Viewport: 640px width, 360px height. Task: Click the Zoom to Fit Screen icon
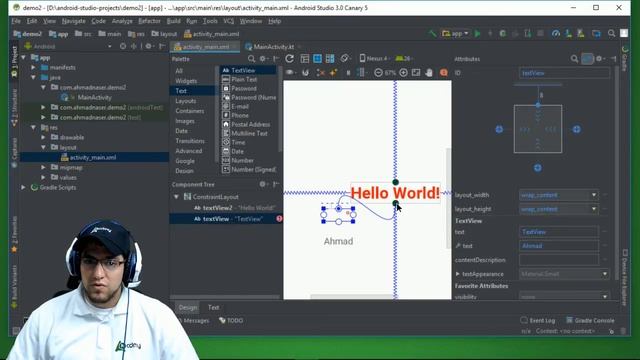[416, 73]
